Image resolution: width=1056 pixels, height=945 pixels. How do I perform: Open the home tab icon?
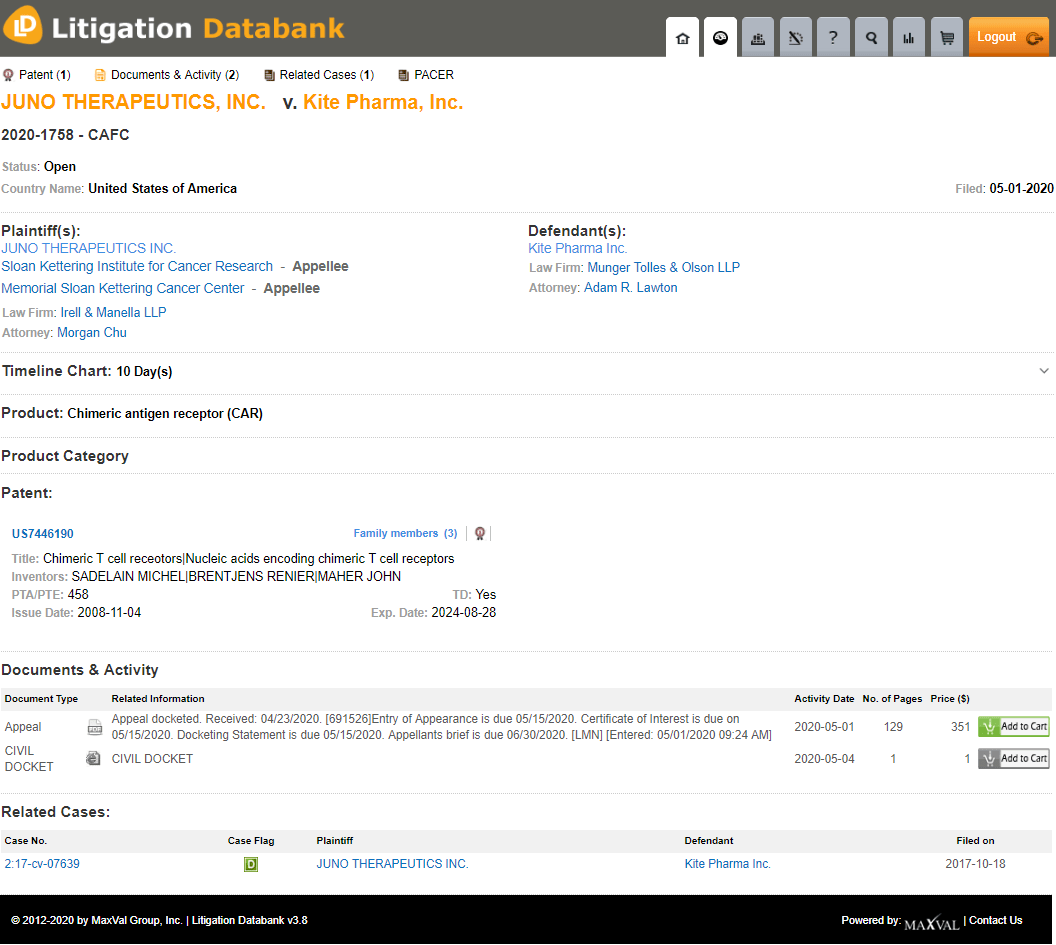[x=682, y=38]
